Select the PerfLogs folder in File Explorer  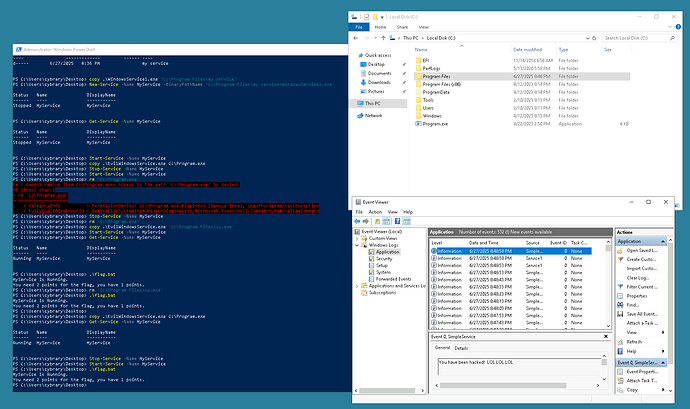[x=431, y=68]
